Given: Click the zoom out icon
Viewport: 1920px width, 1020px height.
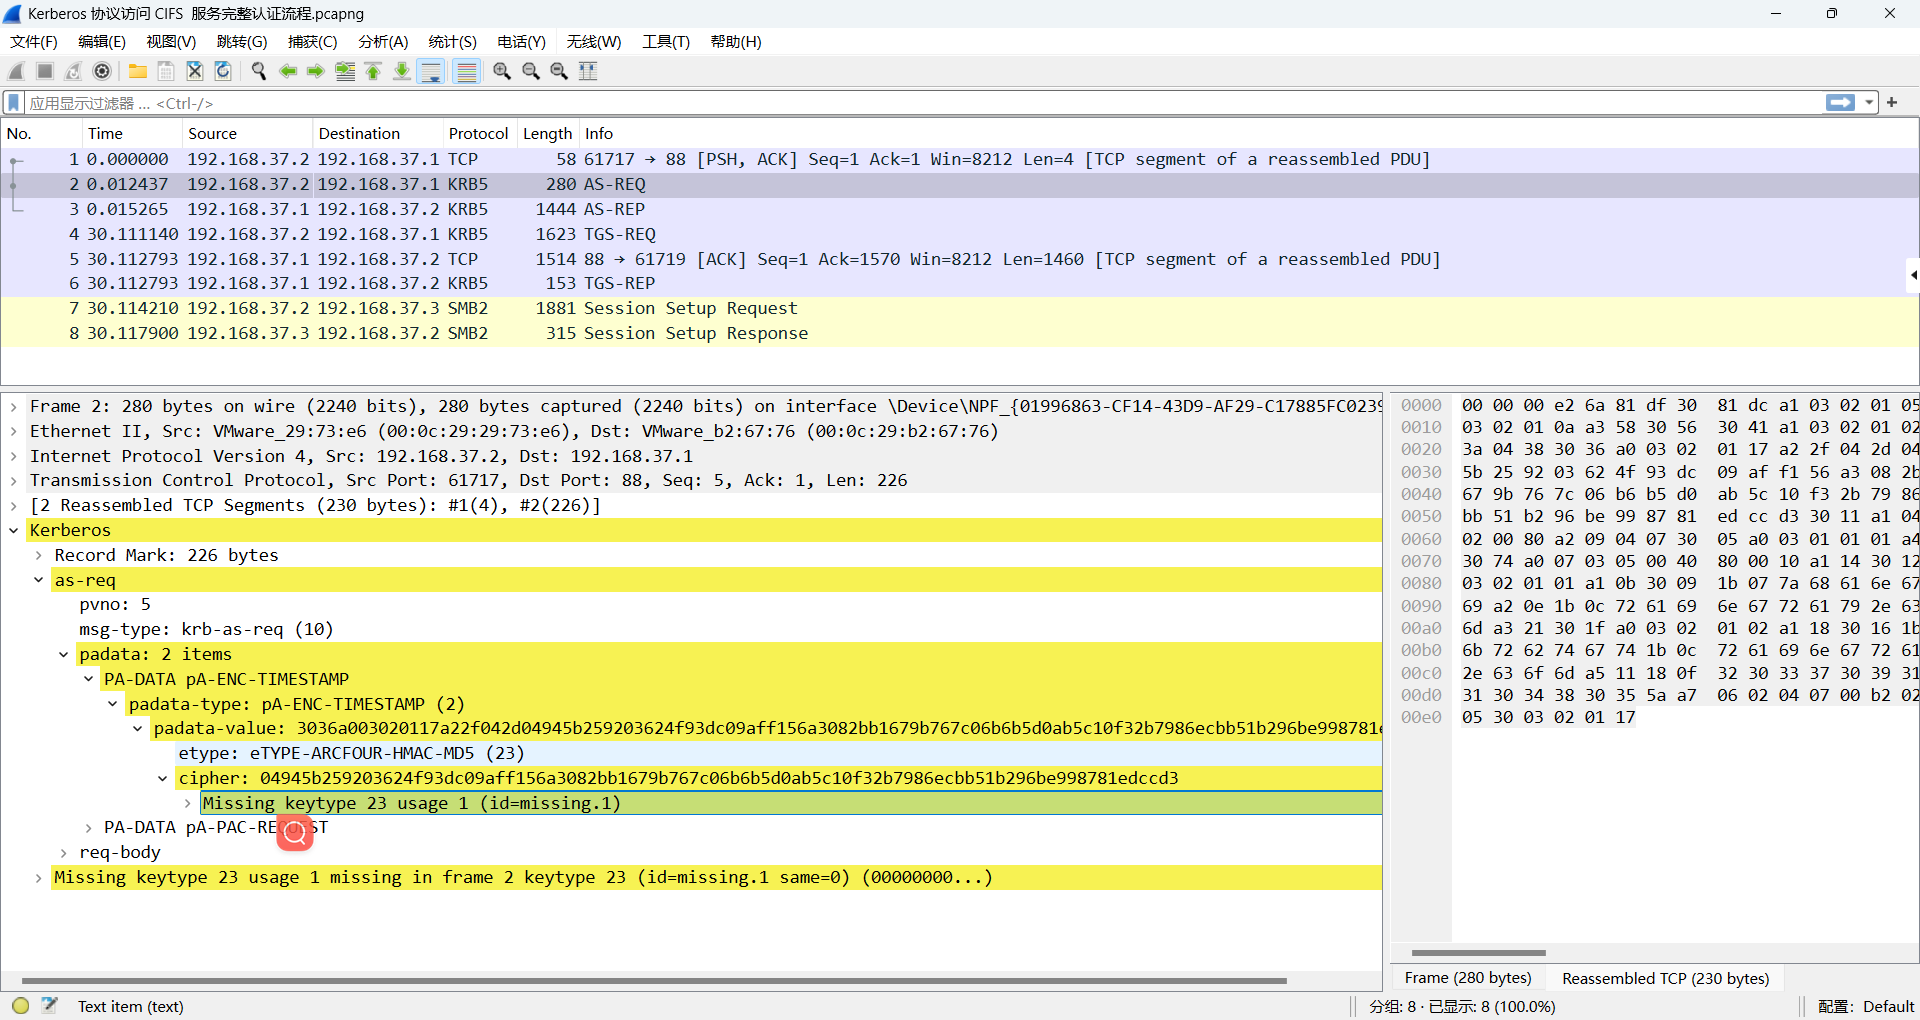Looking at the screenshot, I should 531,71.
